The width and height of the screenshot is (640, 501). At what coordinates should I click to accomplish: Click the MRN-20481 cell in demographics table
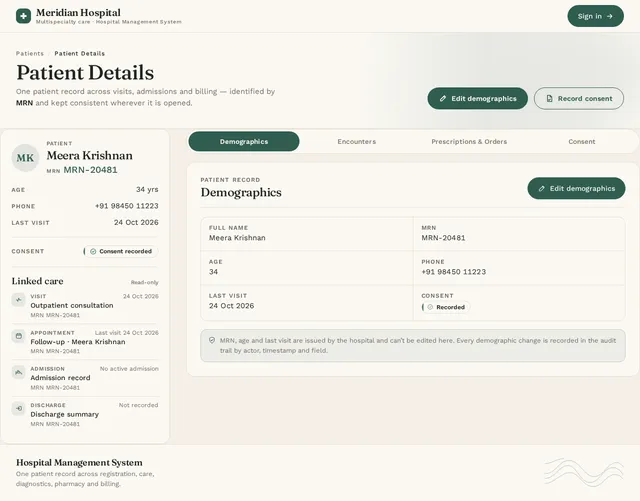[519, 234]
